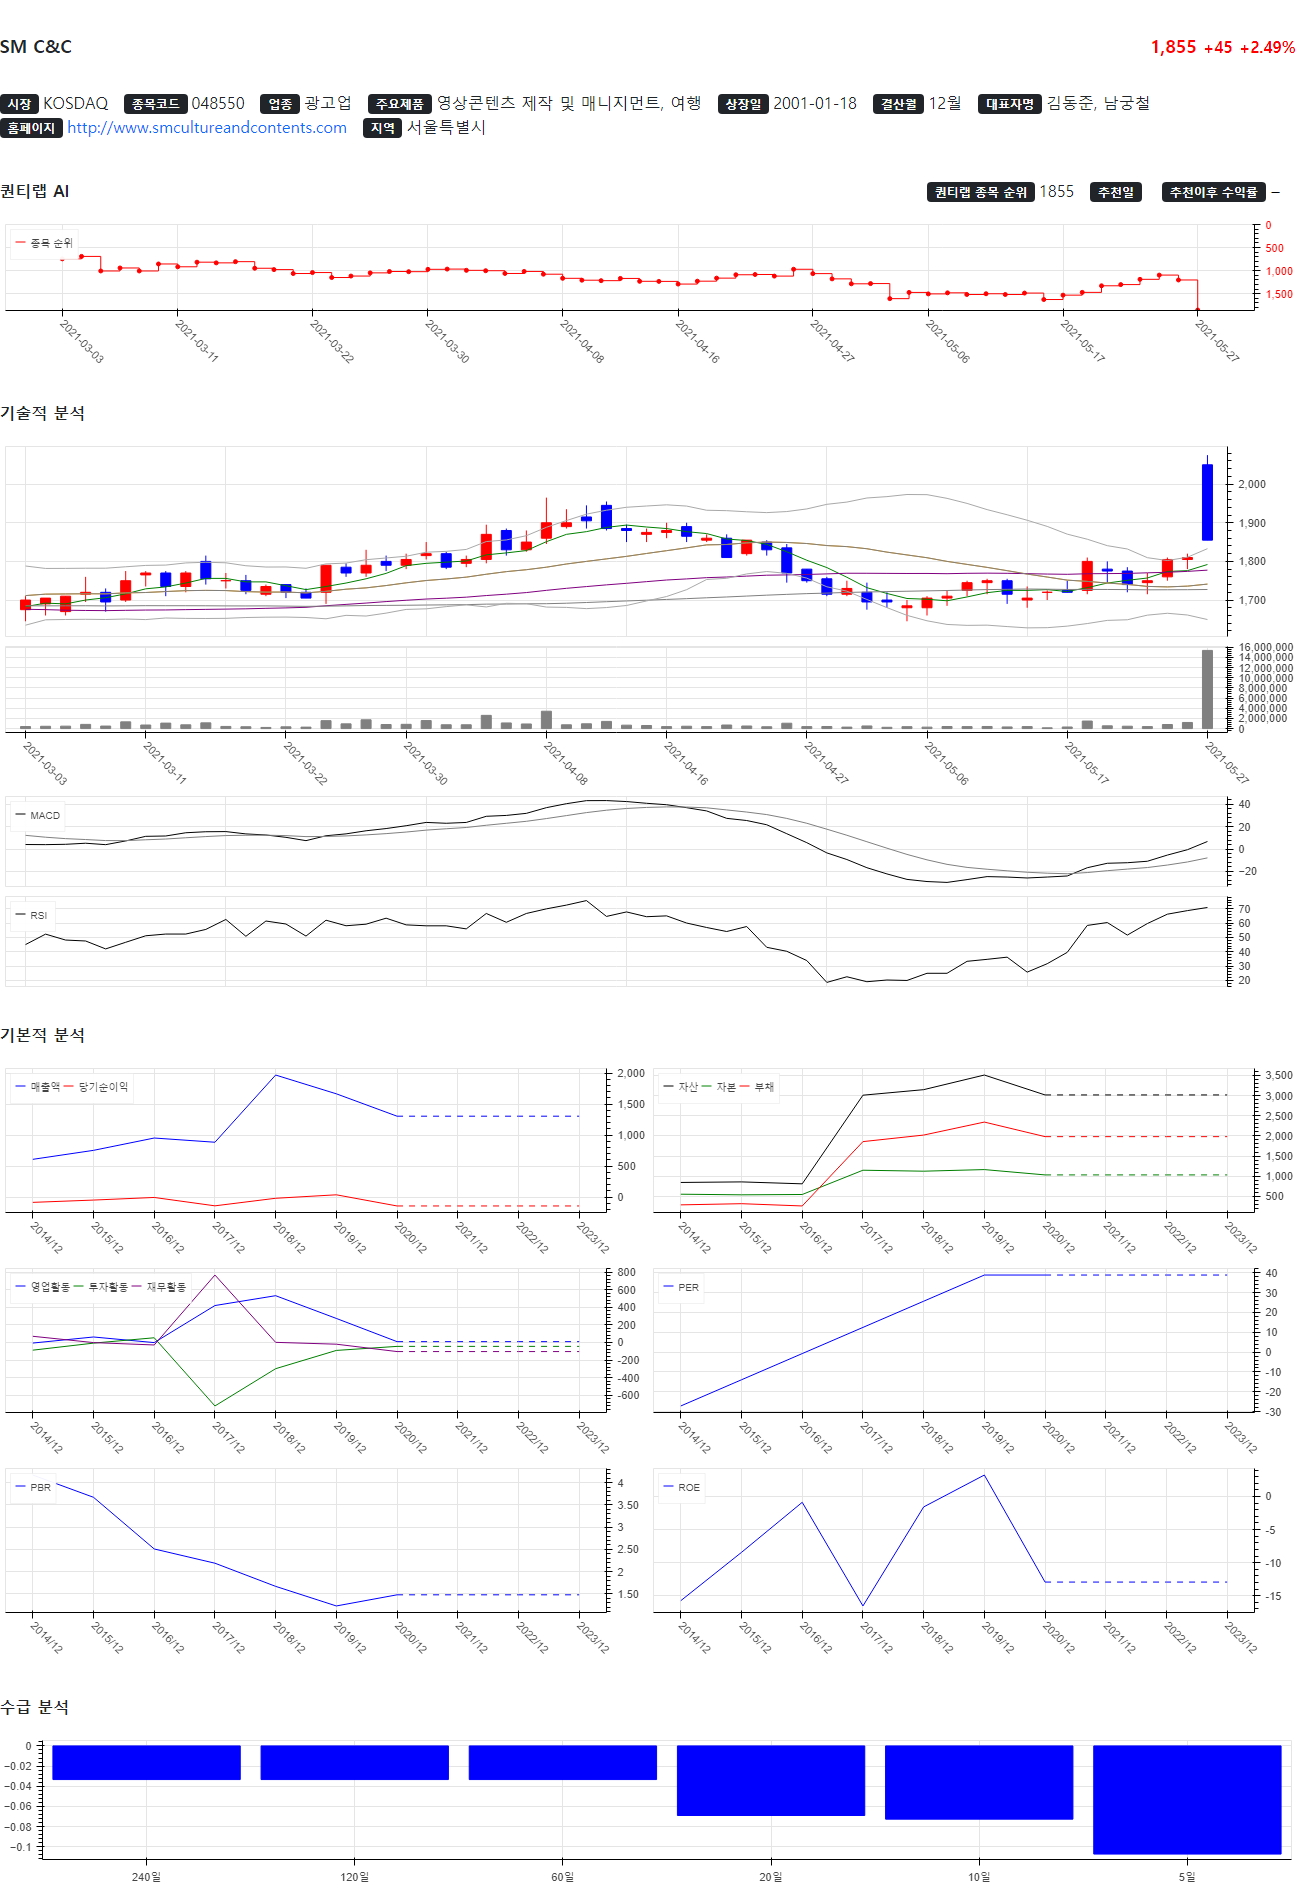
Task: Click the 퀀티랩 종목 순위 badge
Action: pyautogui.click(x=980, y=192)
